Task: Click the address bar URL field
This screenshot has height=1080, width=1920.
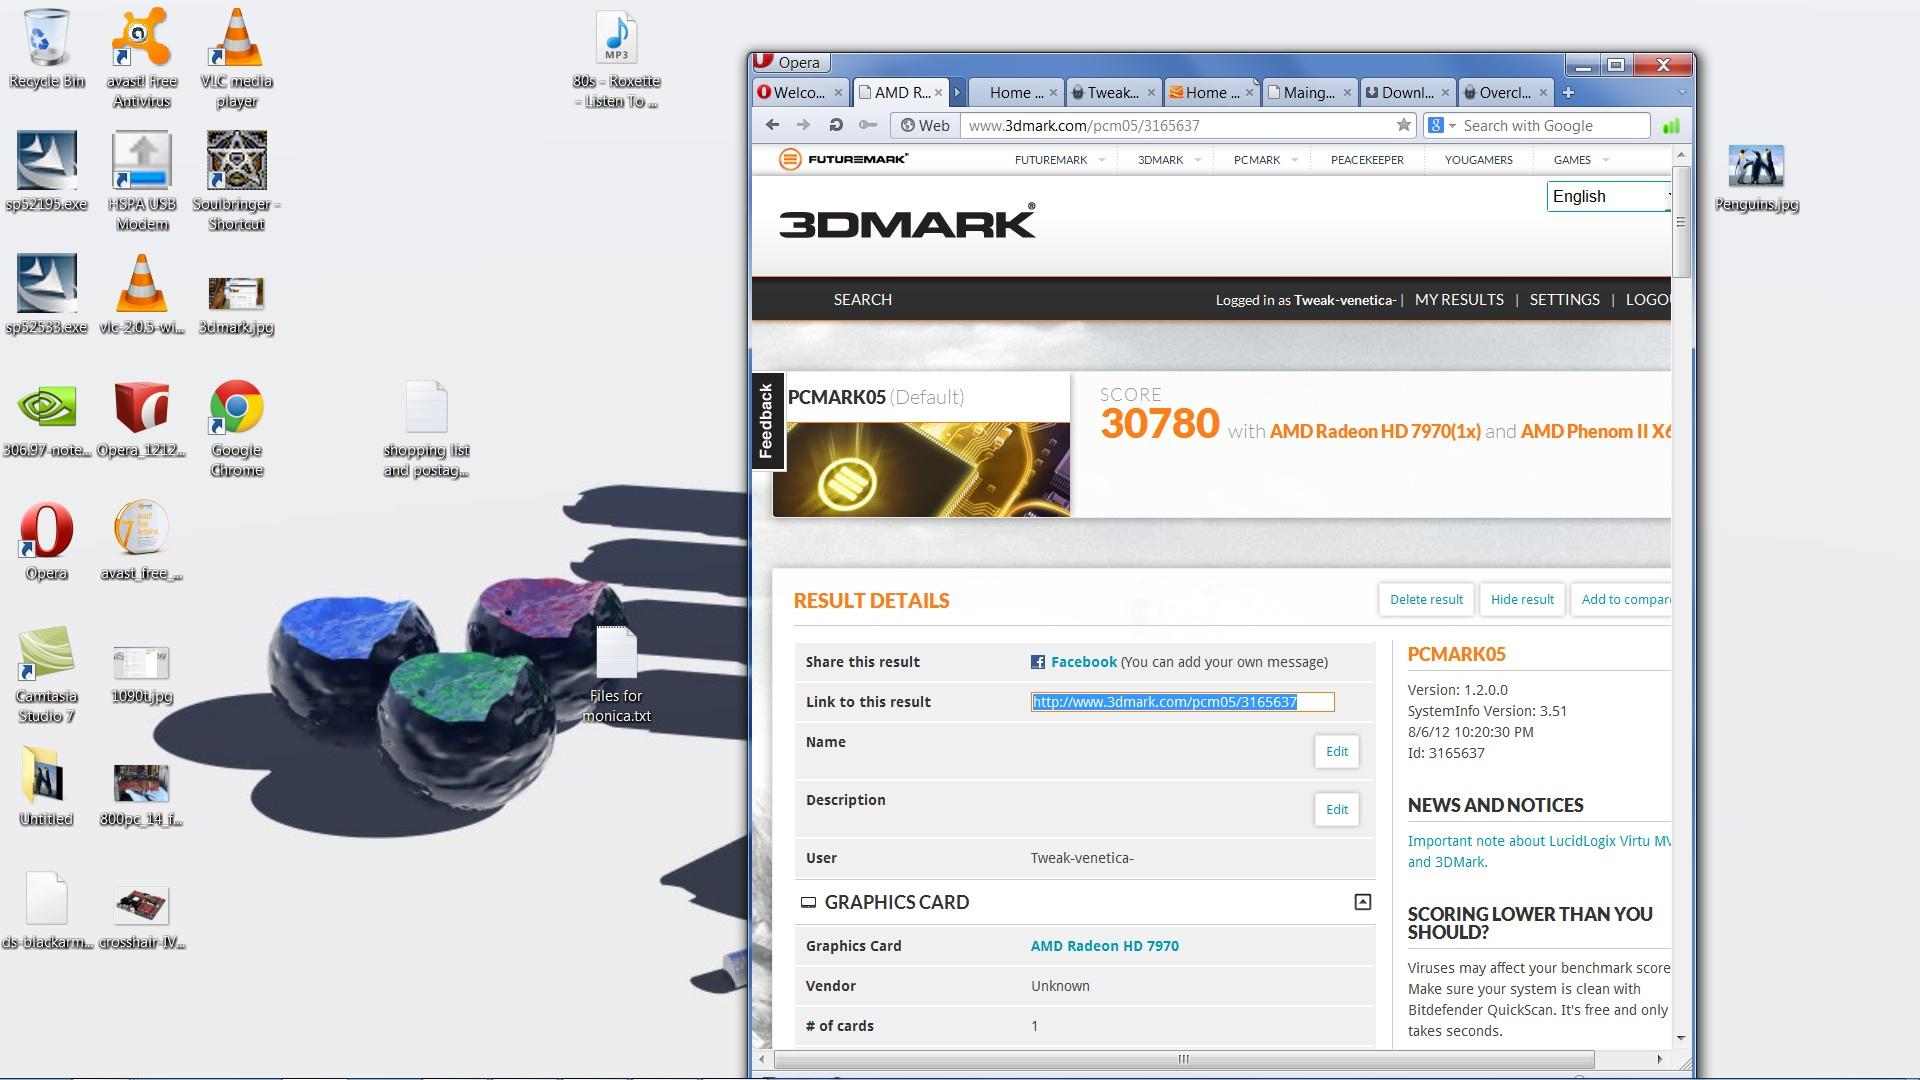Action: pyautogui.click(x=1180, y=125)
